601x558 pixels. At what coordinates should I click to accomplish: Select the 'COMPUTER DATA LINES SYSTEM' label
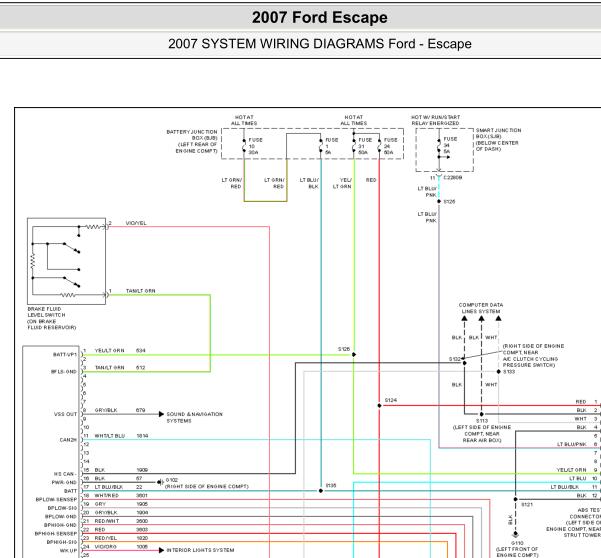pos(481,308)
